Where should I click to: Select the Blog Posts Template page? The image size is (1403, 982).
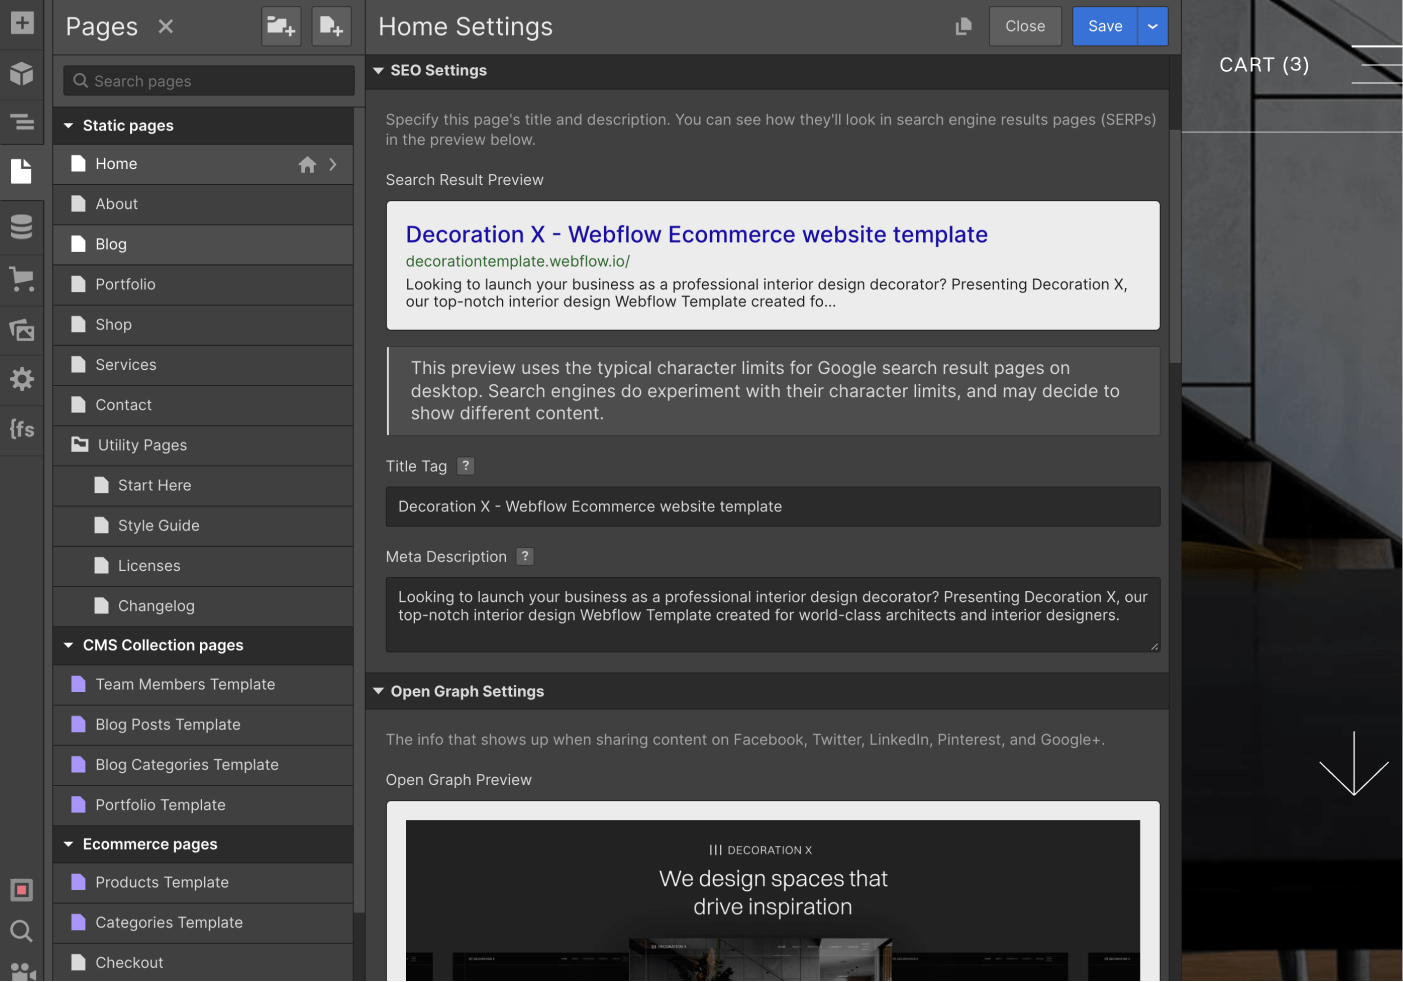[x=167, y=724]
